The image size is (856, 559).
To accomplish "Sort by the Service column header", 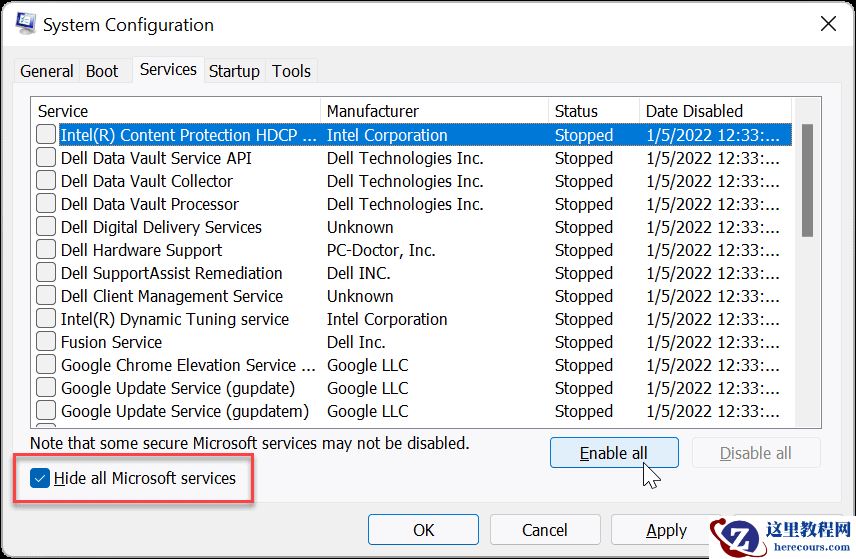I will [176, 111].
